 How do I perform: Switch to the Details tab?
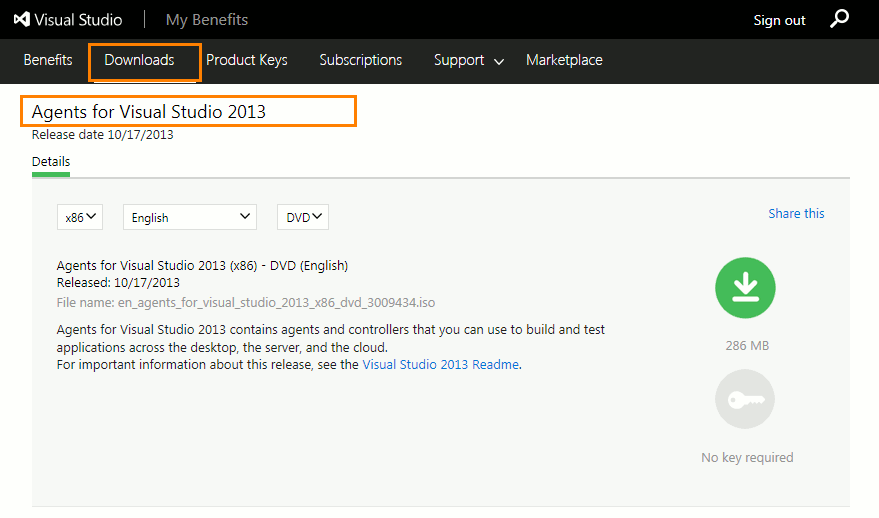pos(51,162)
